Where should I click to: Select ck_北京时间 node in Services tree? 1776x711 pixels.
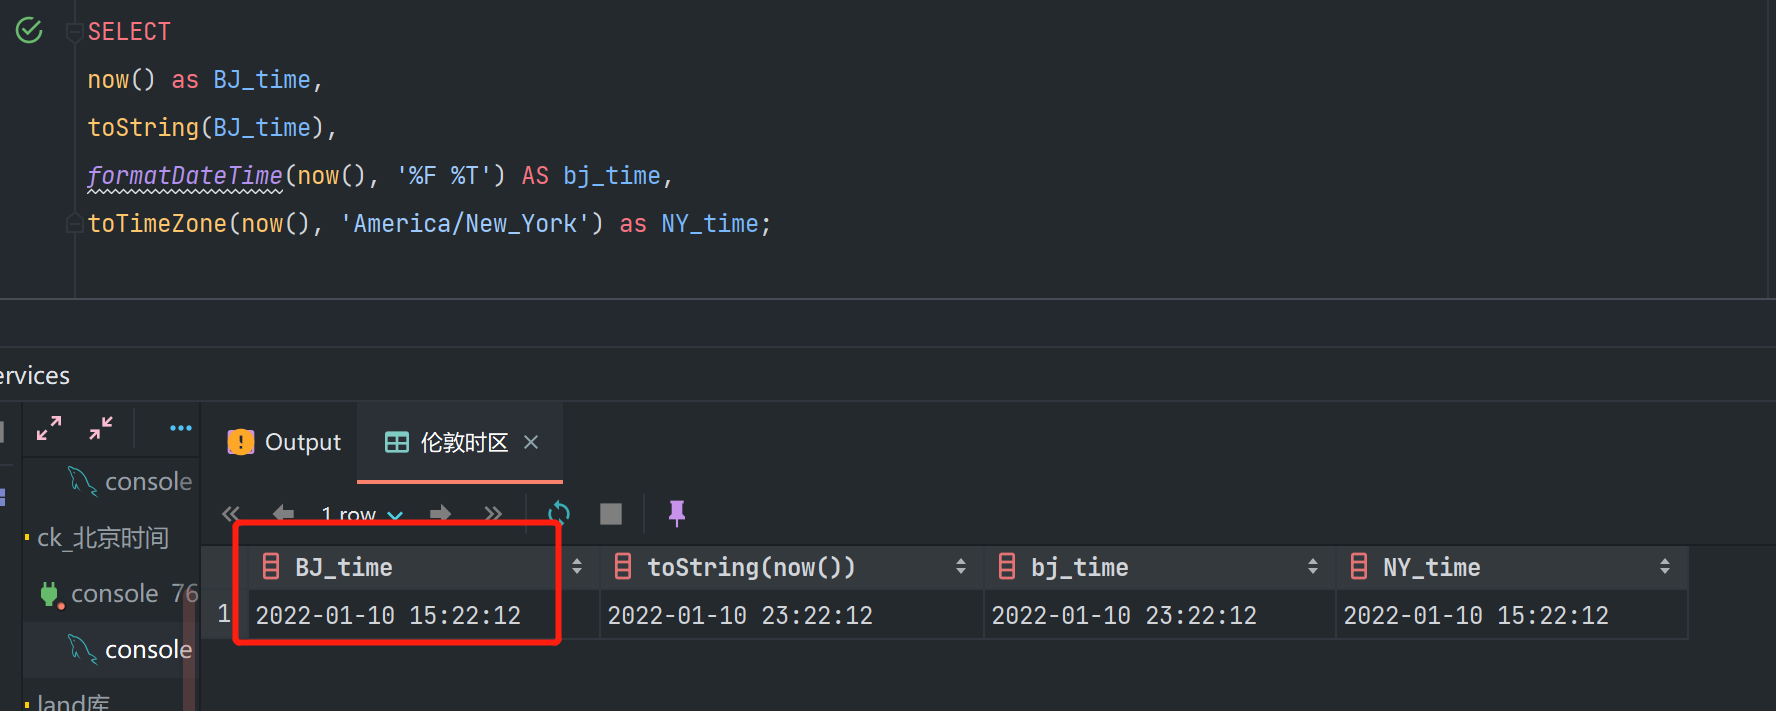103,538
